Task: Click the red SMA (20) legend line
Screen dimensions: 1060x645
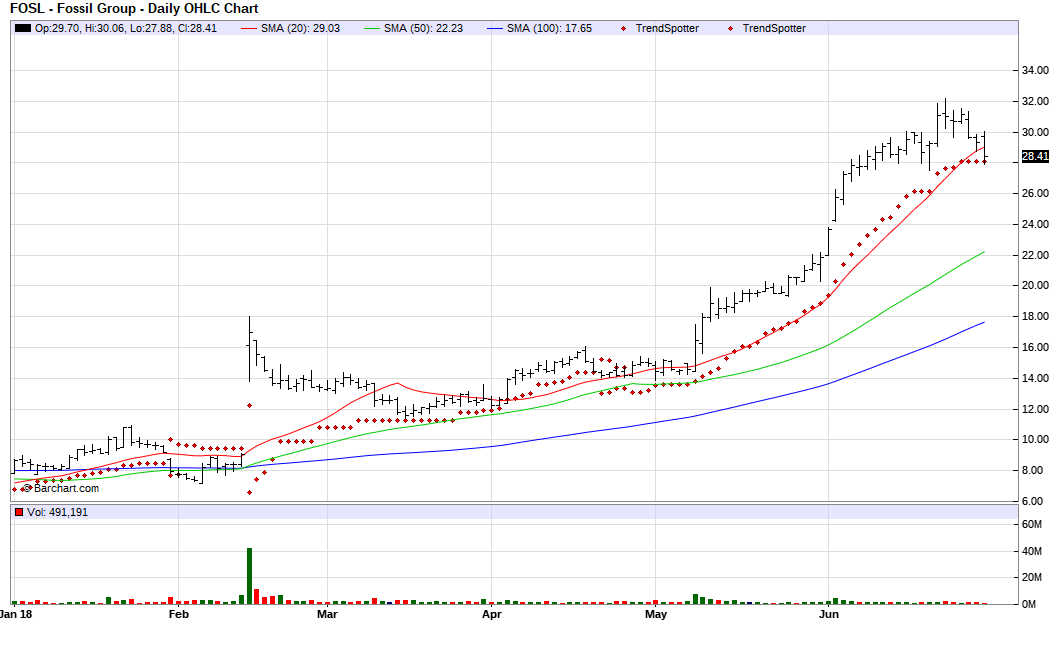Action: click(249, 28)
